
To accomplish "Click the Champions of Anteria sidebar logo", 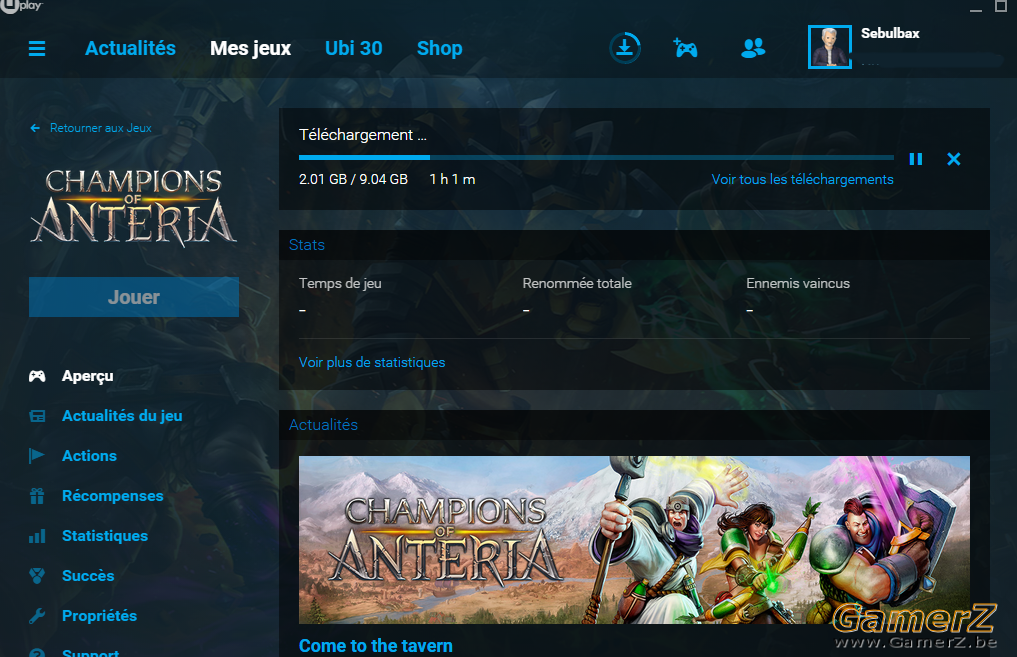I will coord(134,208).
